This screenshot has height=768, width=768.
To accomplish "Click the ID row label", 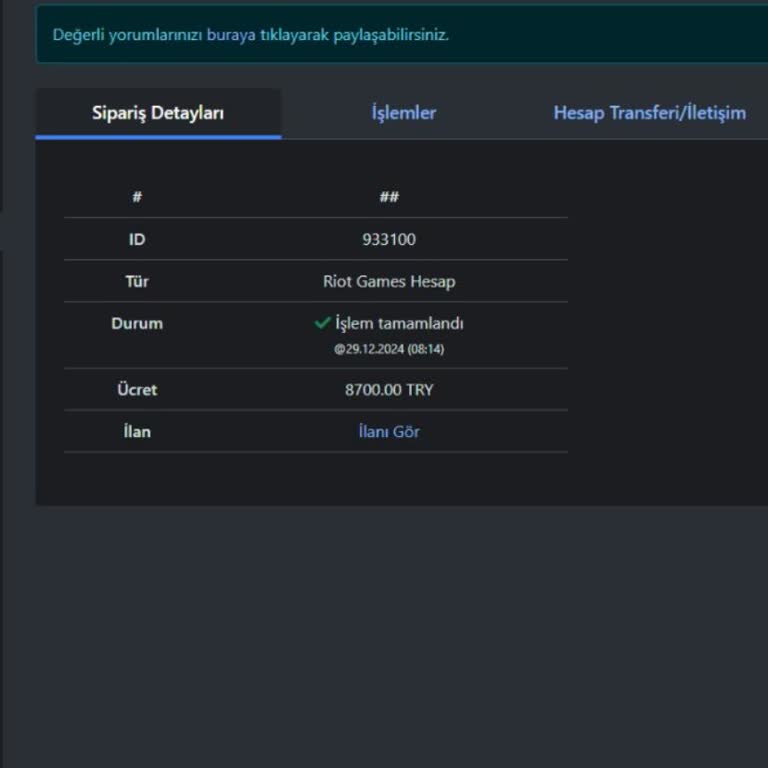I will [x=137, y=240].
